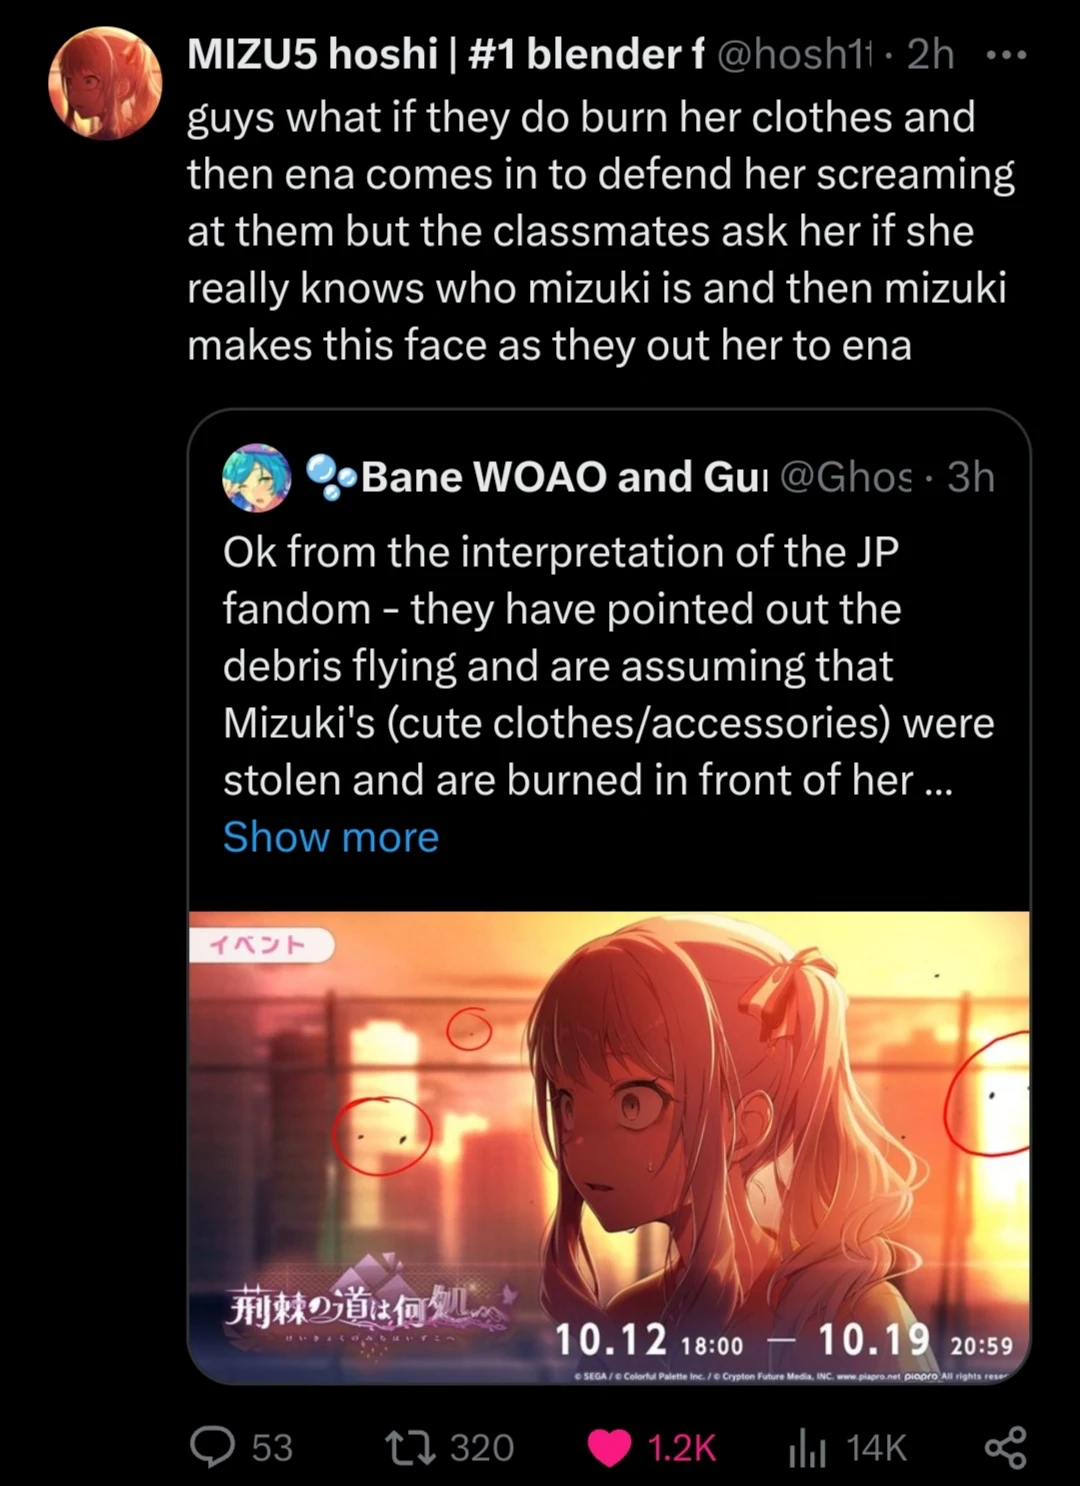Image resolution: width=1080 pixels, height=1486 pixels.
Task: Tap the 2h timestamp
Action: tap(930, 54)
